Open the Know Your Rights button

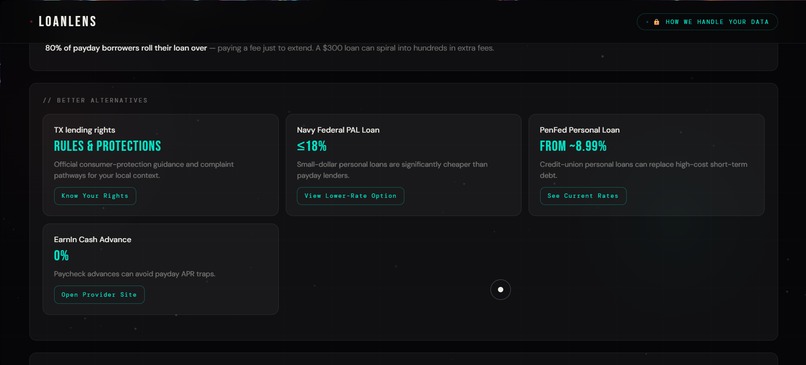95,196
